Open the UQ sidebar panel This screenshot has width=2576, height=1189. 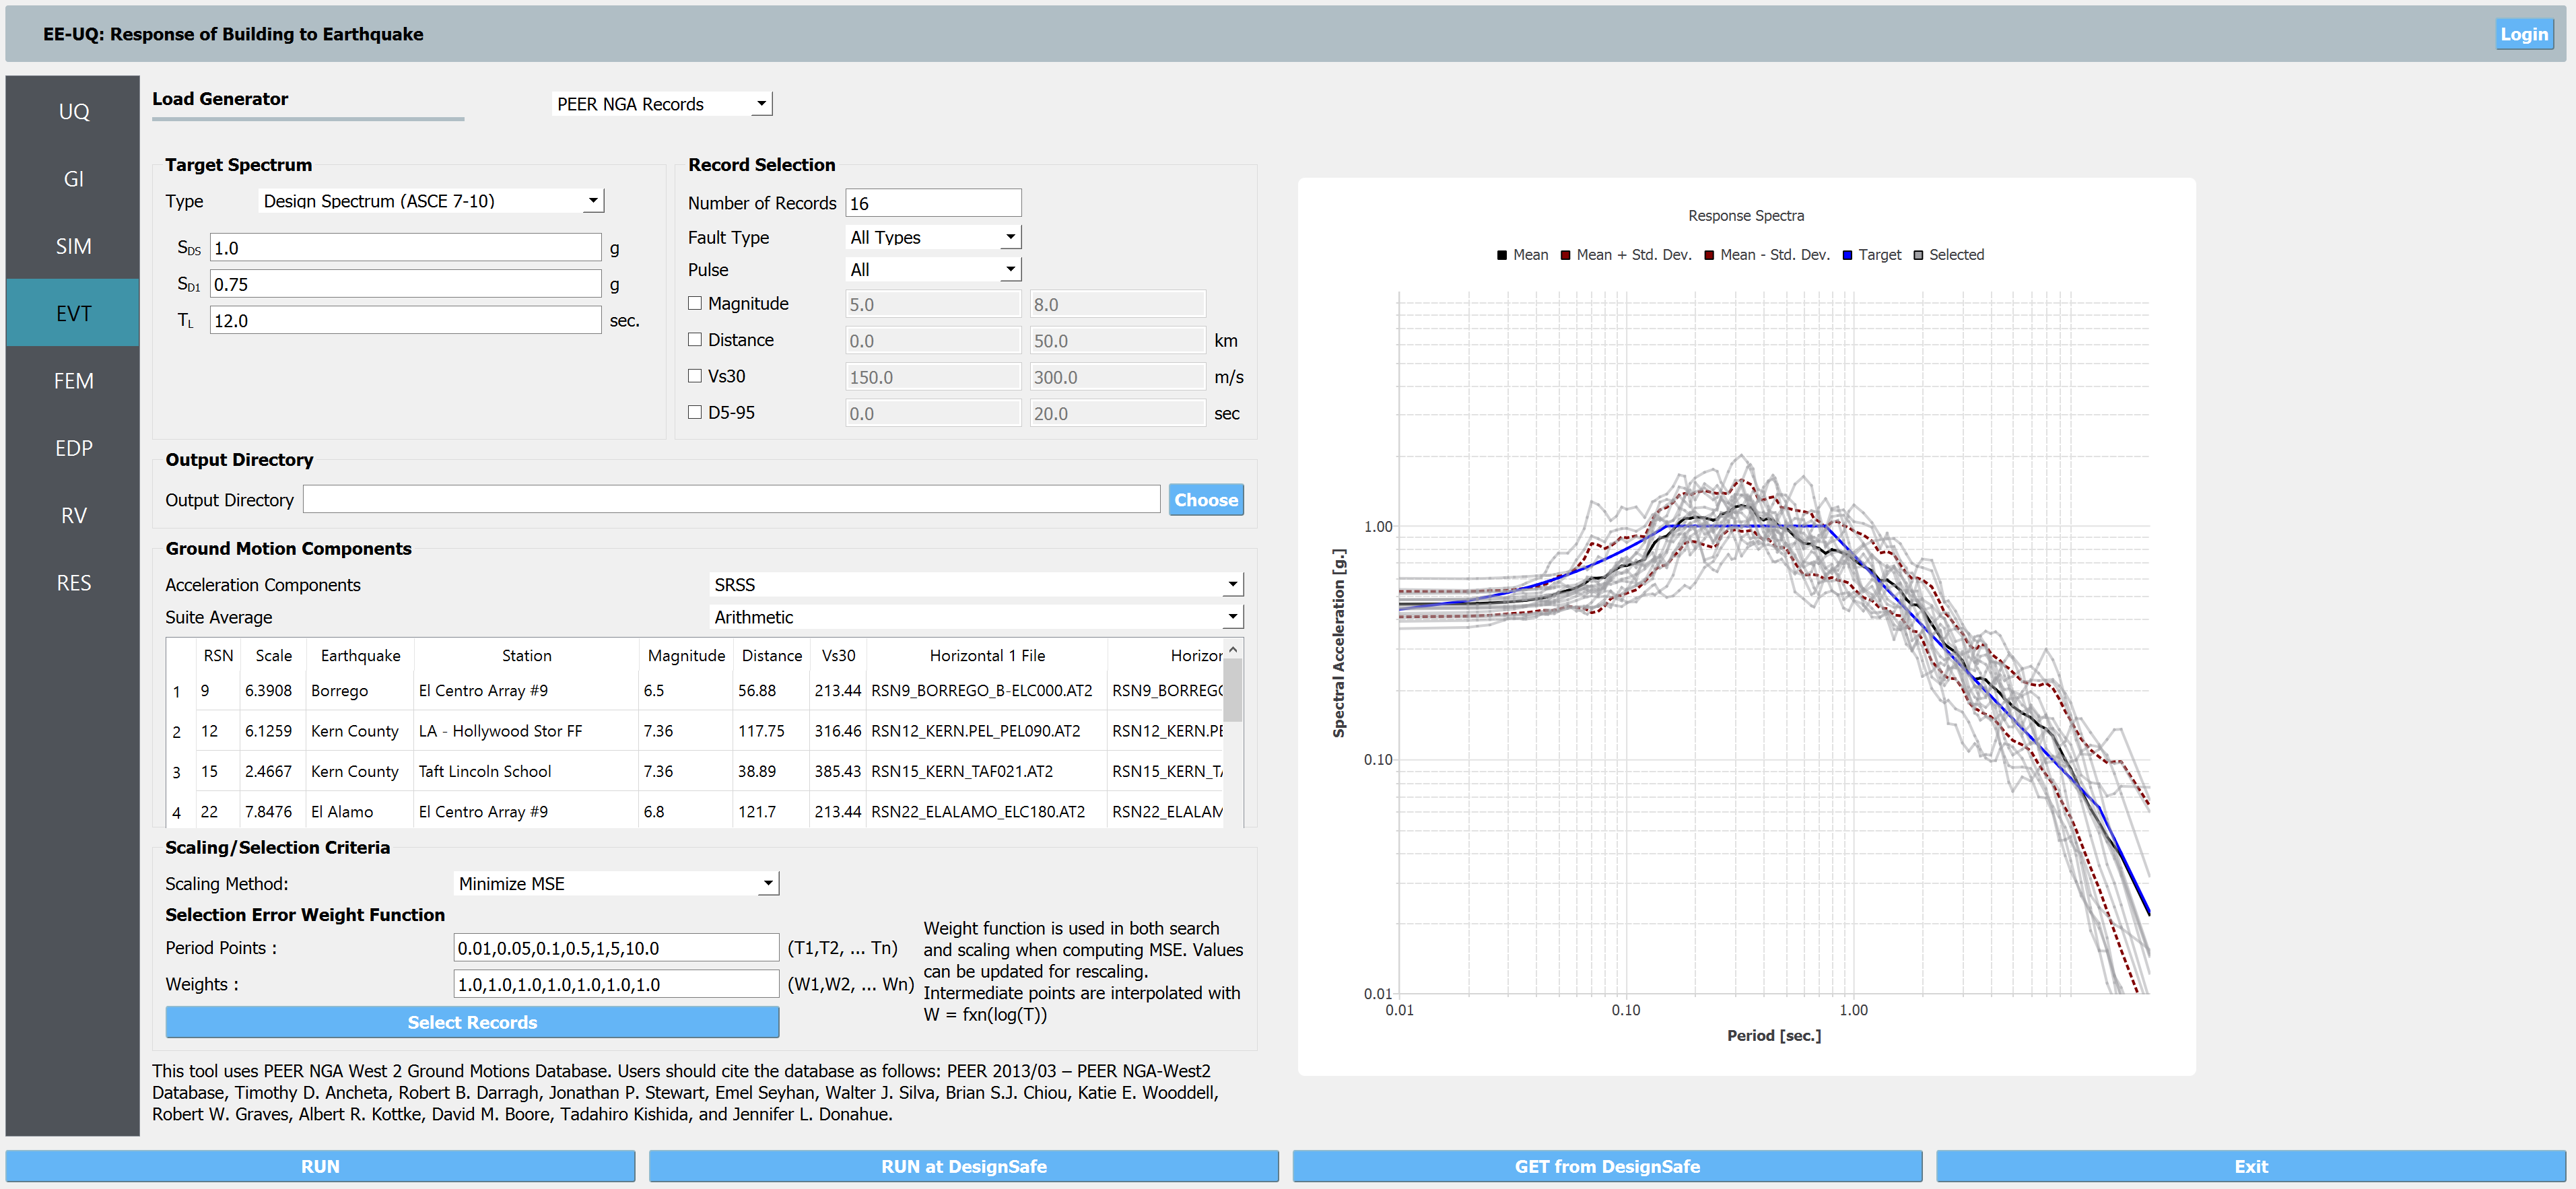[73, 111]
